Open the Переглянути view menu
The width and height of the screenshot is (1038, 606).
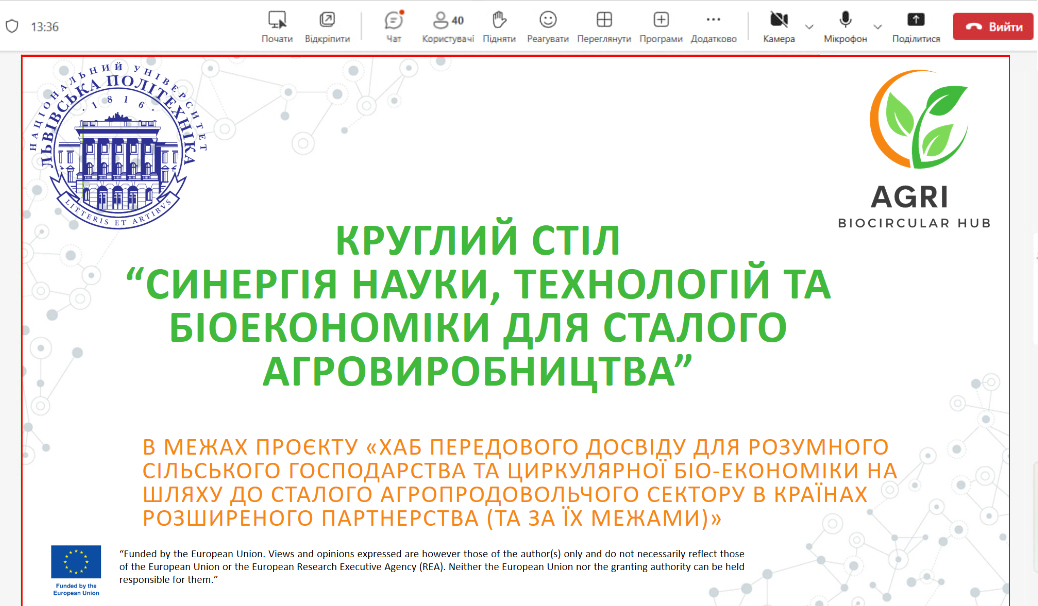click(x=604, y=21)
